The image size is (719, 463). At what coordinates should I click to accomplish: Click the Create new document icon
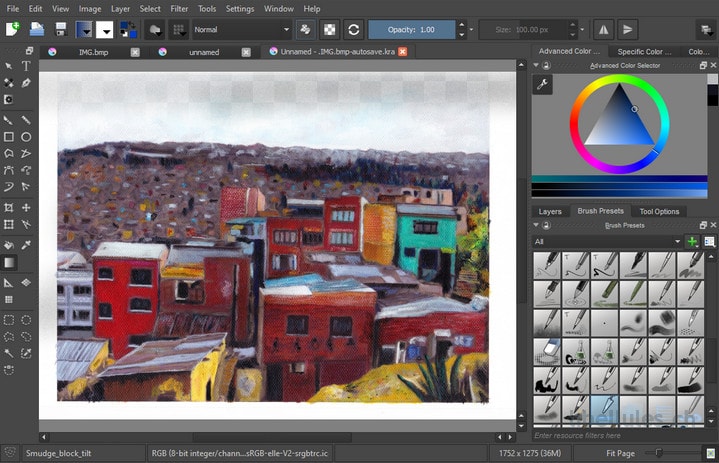[x=13, y=29]
